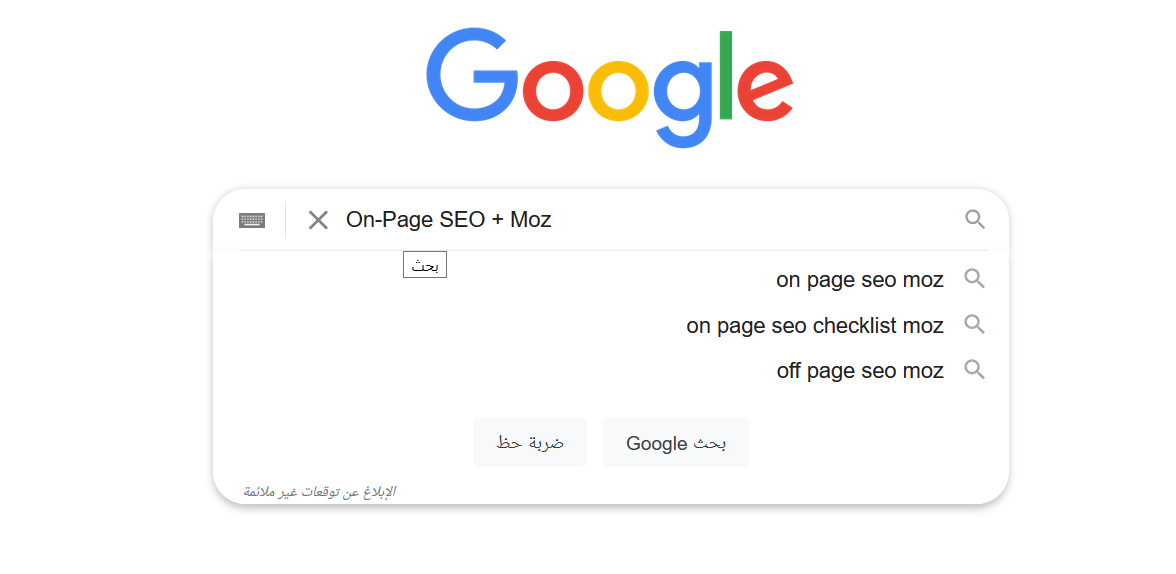Open the 'الإبلاغ عن توقعات غير ملائمة' link
1176x574 pixels.
click(x=320, y=491)
